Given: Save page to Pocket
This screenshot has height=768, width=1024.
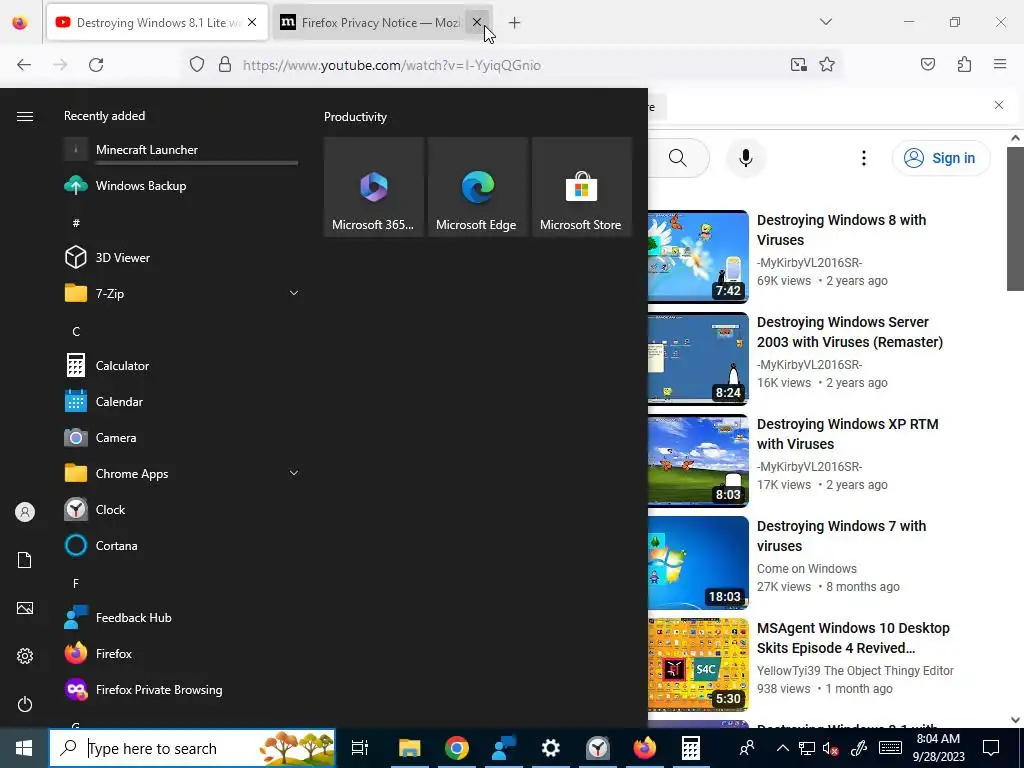Looking at the screenshot, I should pos(928,64).
